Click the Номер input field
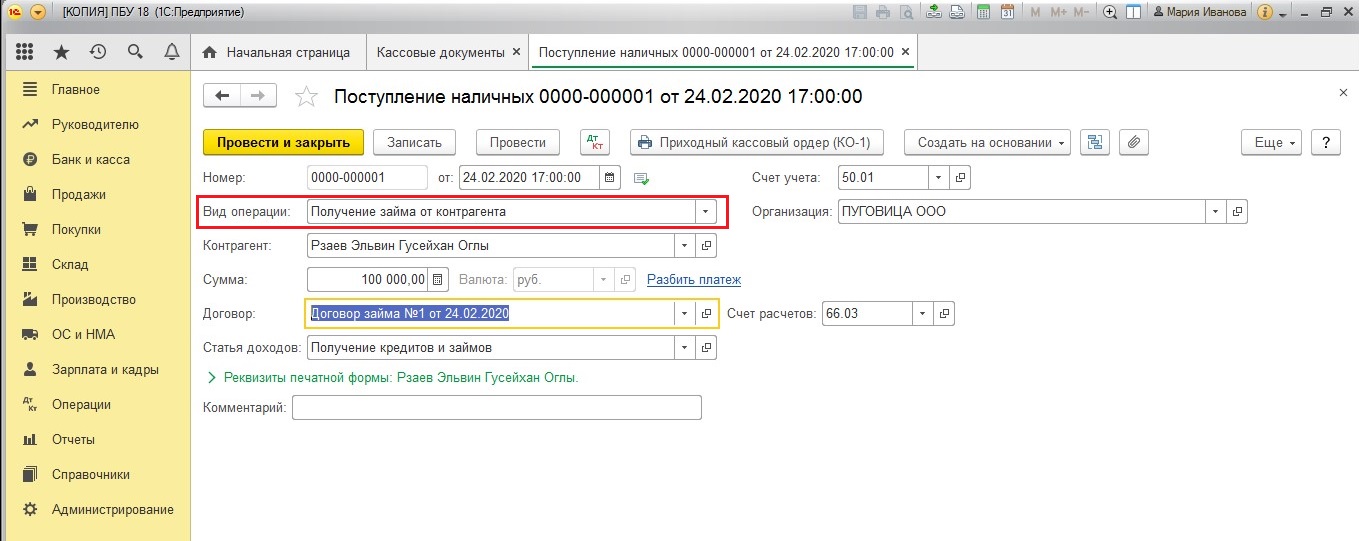Screen dimensions: 1359x541 point(367,177)
